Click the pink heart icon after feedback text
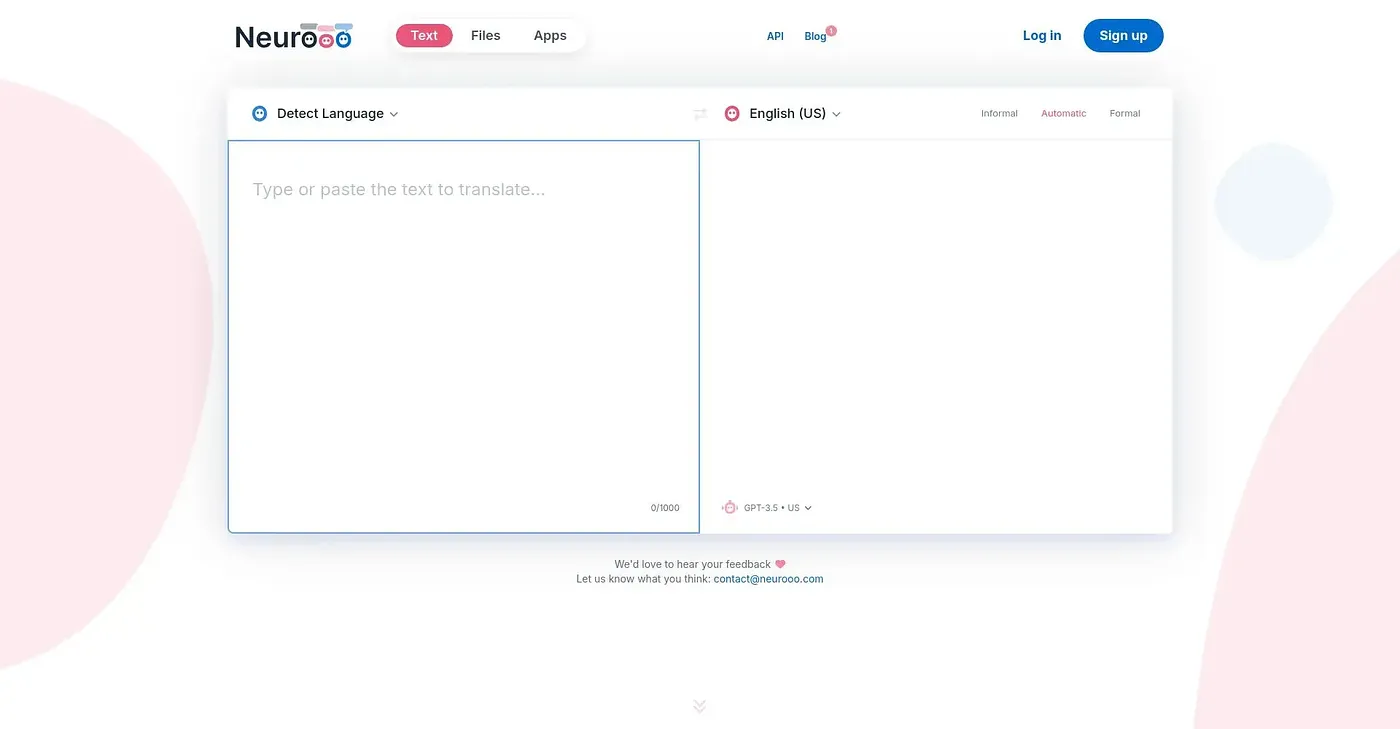 (x=780, y=564)
